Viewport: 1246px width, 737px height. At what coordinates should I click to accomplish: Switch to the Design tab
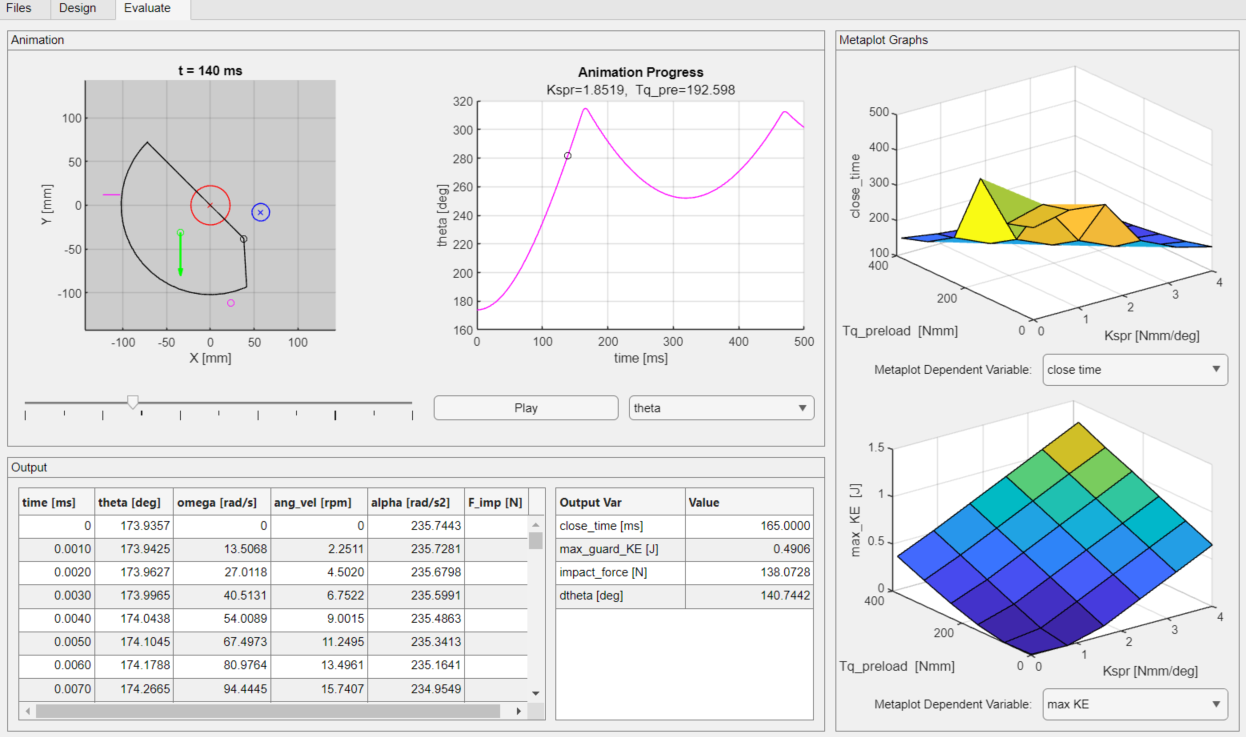(x=78, y=8)
